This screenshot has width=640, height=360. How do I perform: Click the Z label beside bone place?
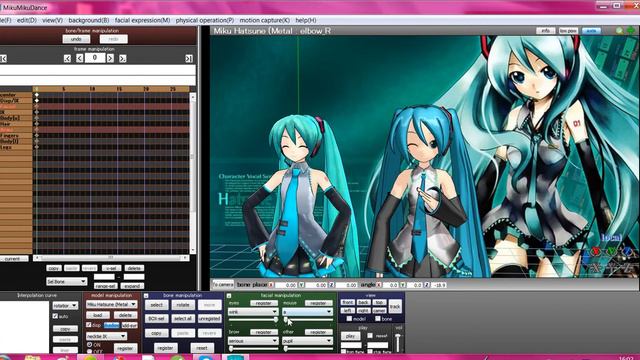tap(331, 285)
